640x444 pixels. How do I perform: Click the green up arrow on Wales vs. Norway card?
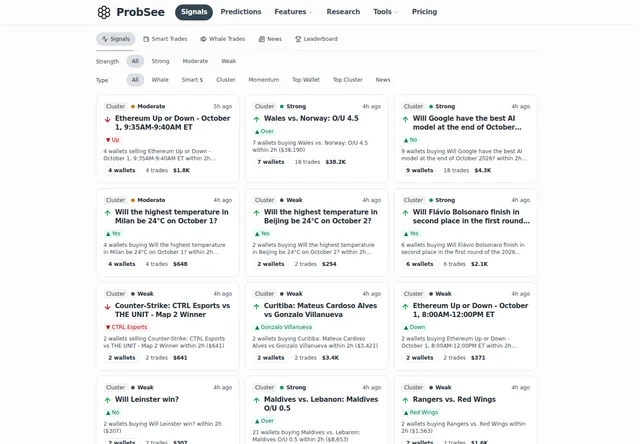click(x=256, y=120)
